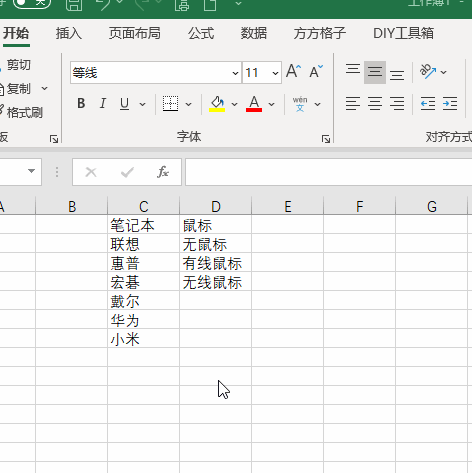Open the 数据 ribbon tab
The image size is (472, 473).
click(x=254, y=33)
